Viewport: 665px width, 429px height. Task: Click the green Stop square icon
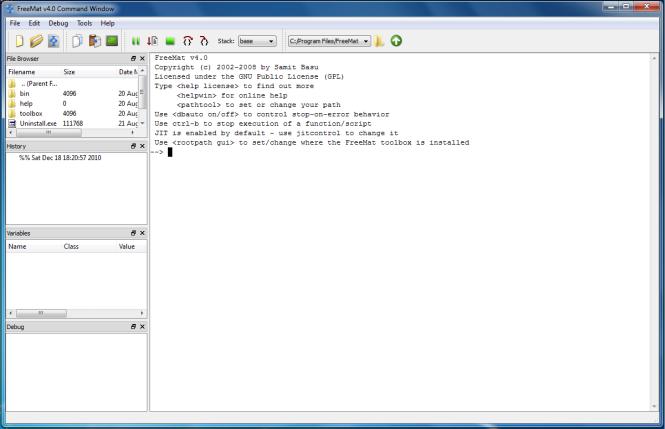(170, 41)
